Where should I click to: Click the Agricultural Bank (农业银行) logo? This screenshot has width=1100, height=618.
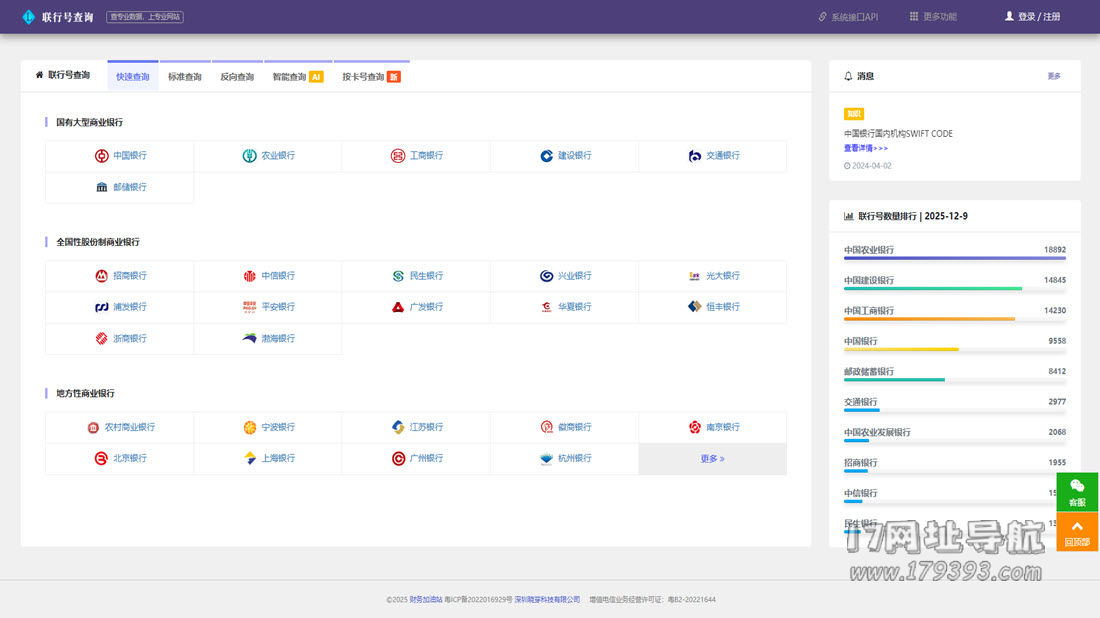(250, 156)
